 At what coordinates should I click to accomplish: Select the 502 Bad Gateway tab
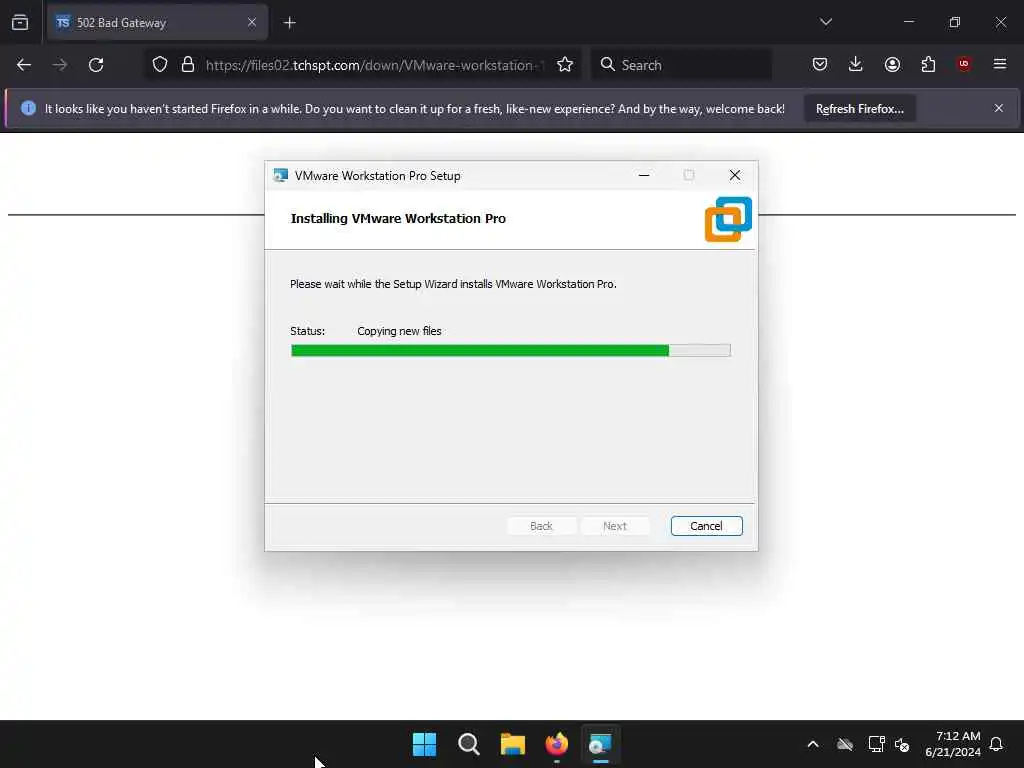[157, 22]
